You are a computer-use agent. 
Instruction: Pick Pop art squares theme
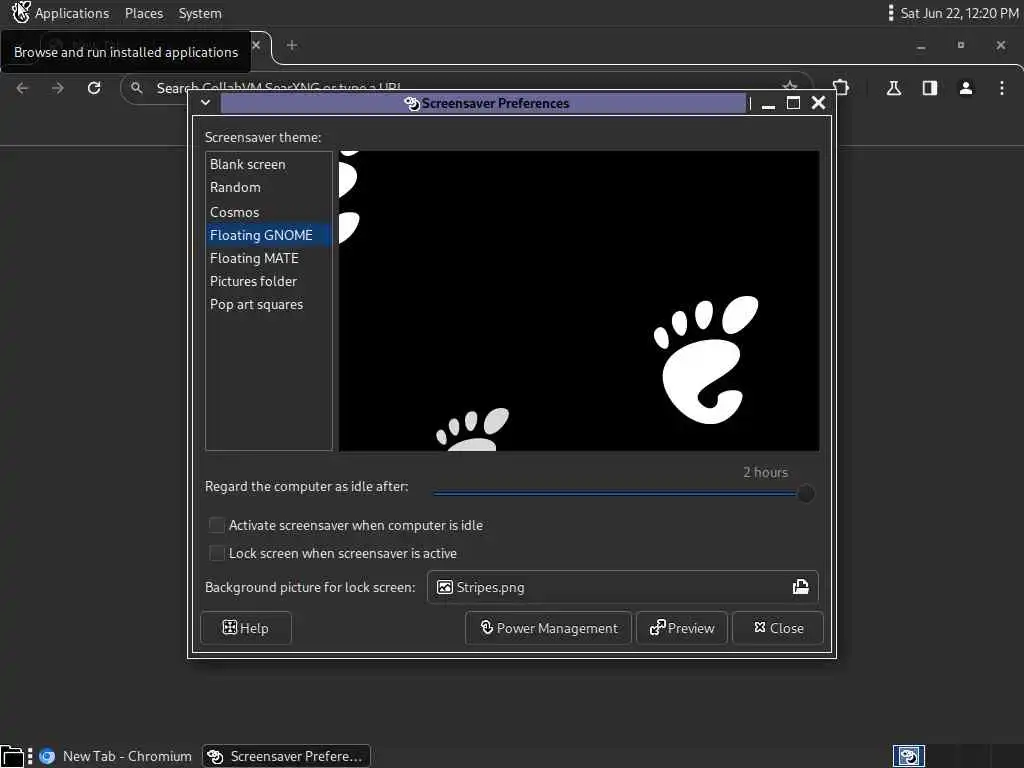point(268,305)
